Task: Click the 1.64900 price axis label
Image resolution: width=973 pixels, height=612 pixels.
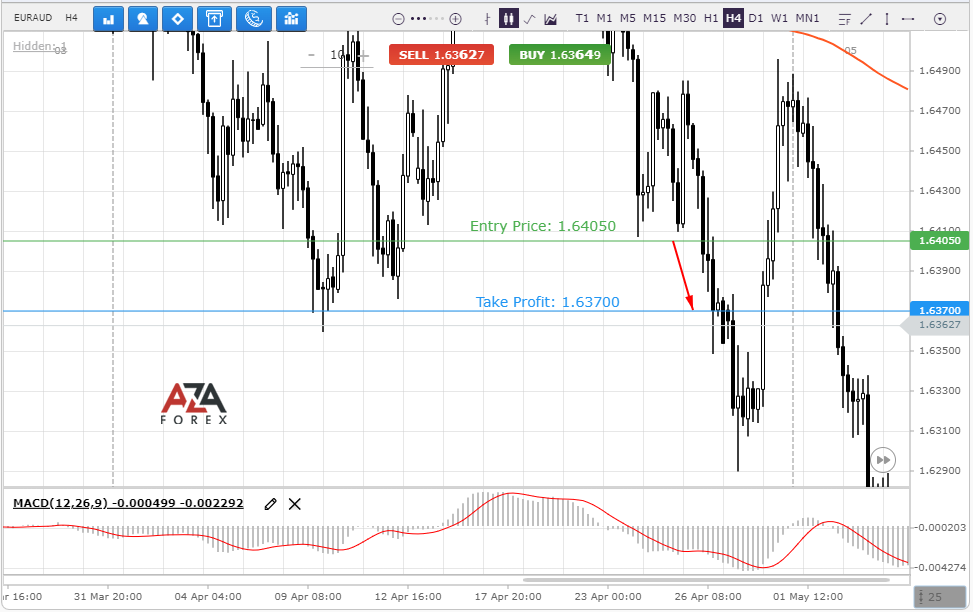Action: [939, 71]
